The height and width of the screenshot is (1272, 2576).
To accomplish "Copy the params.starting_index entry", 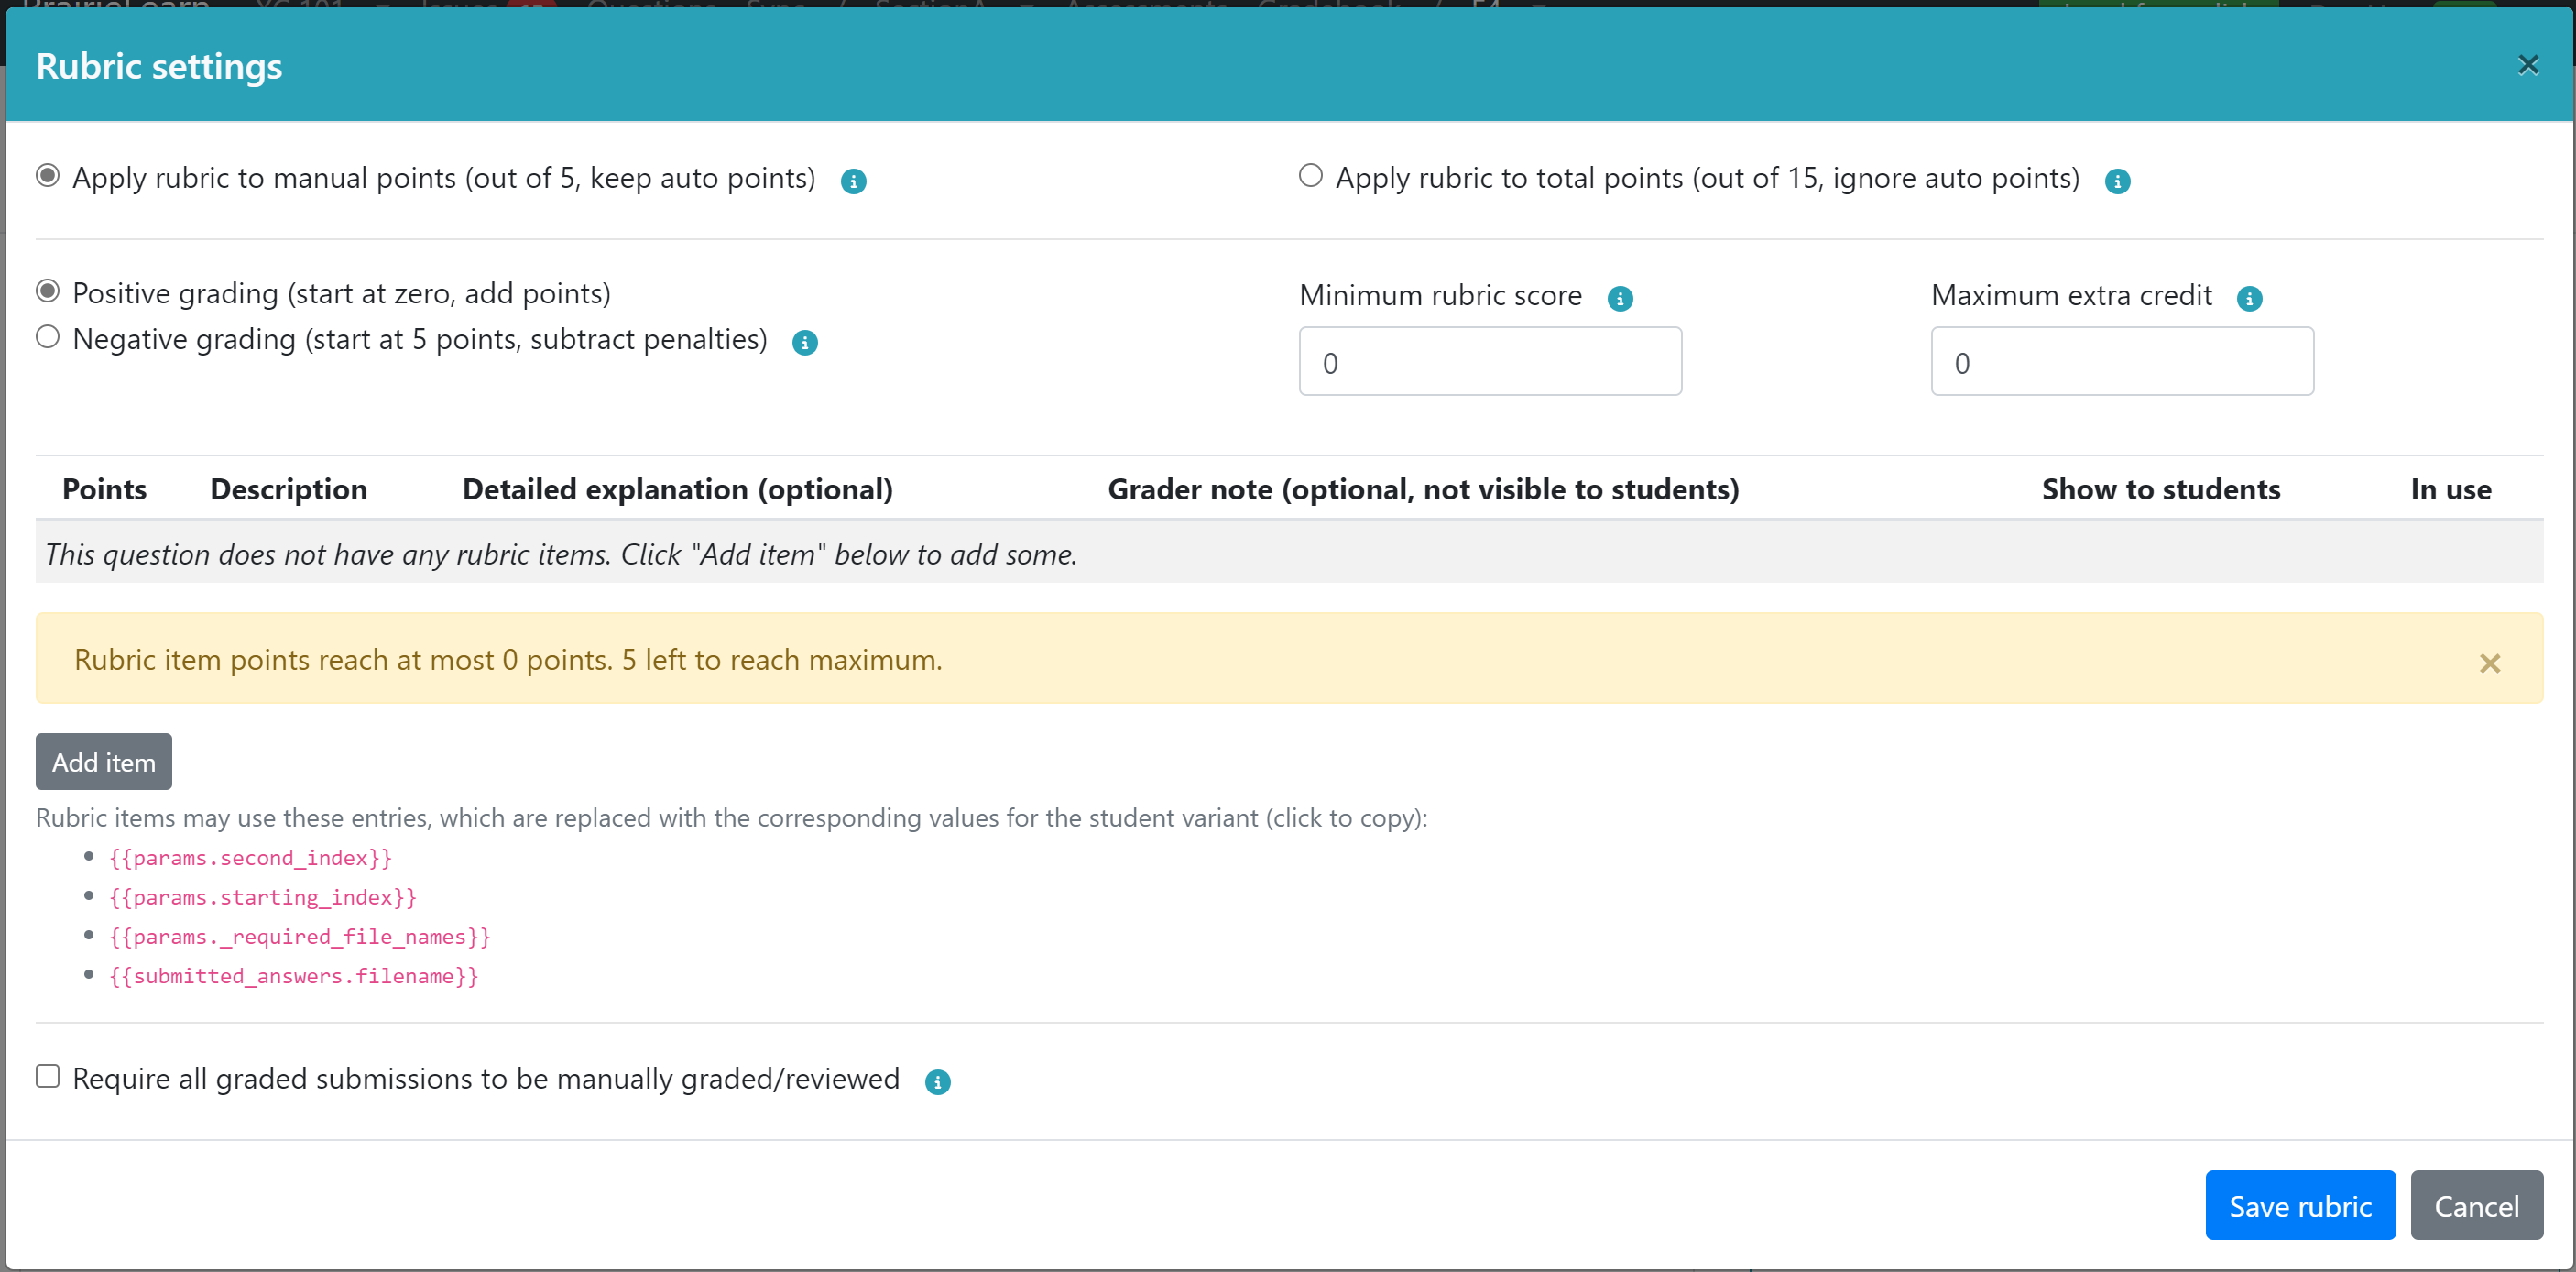I will click(x=262, y=897).
